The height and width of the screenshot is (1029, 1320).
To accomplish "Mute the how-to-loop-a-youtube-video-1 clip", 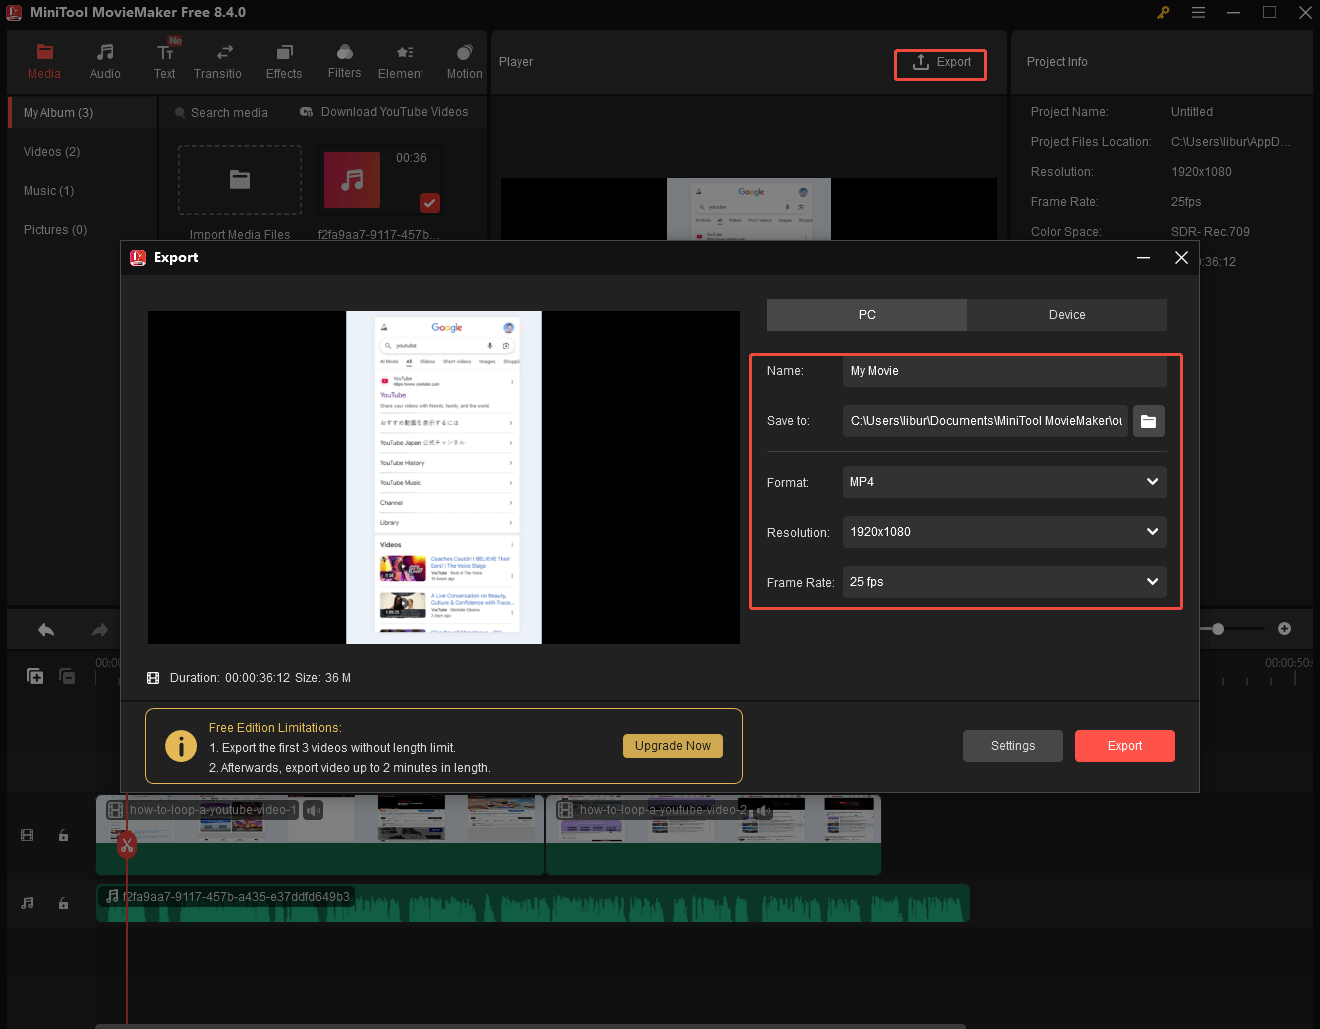I will coord(313,810).
